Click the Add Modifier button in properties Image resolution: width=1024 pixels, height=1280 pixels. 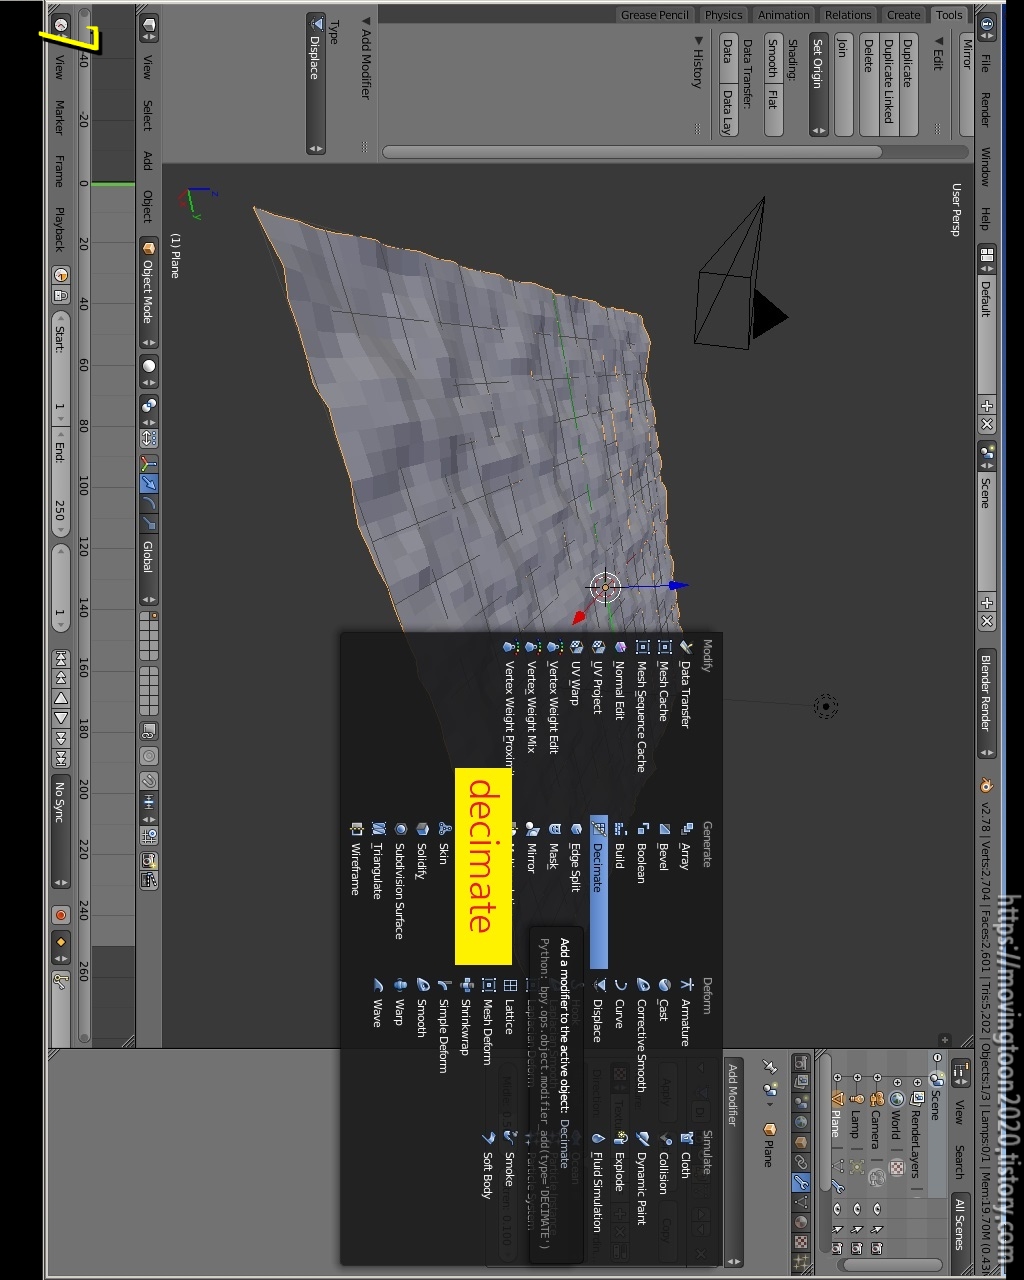[x=733, y=1160]
